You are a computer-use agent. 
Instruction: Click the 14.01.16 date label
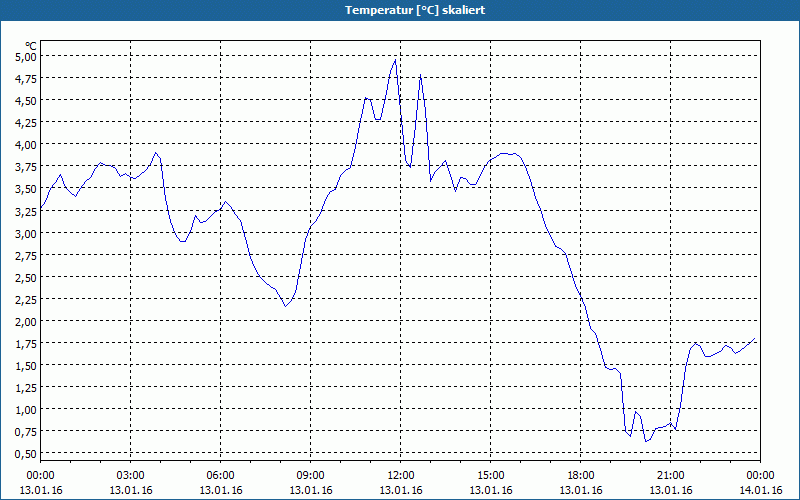(x=760, y=490)
